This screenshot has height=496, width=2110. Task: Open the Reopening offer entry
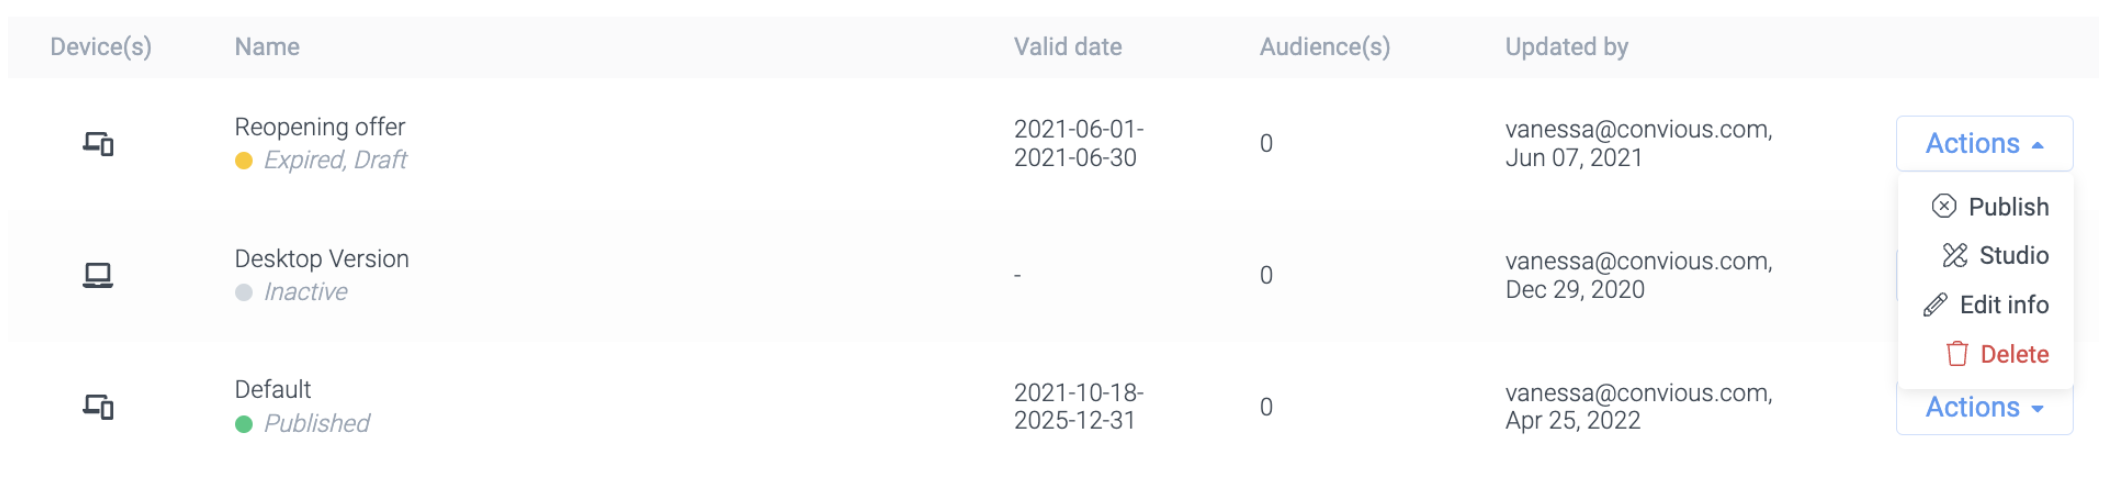pyautogui.click(x=320, y=127)
